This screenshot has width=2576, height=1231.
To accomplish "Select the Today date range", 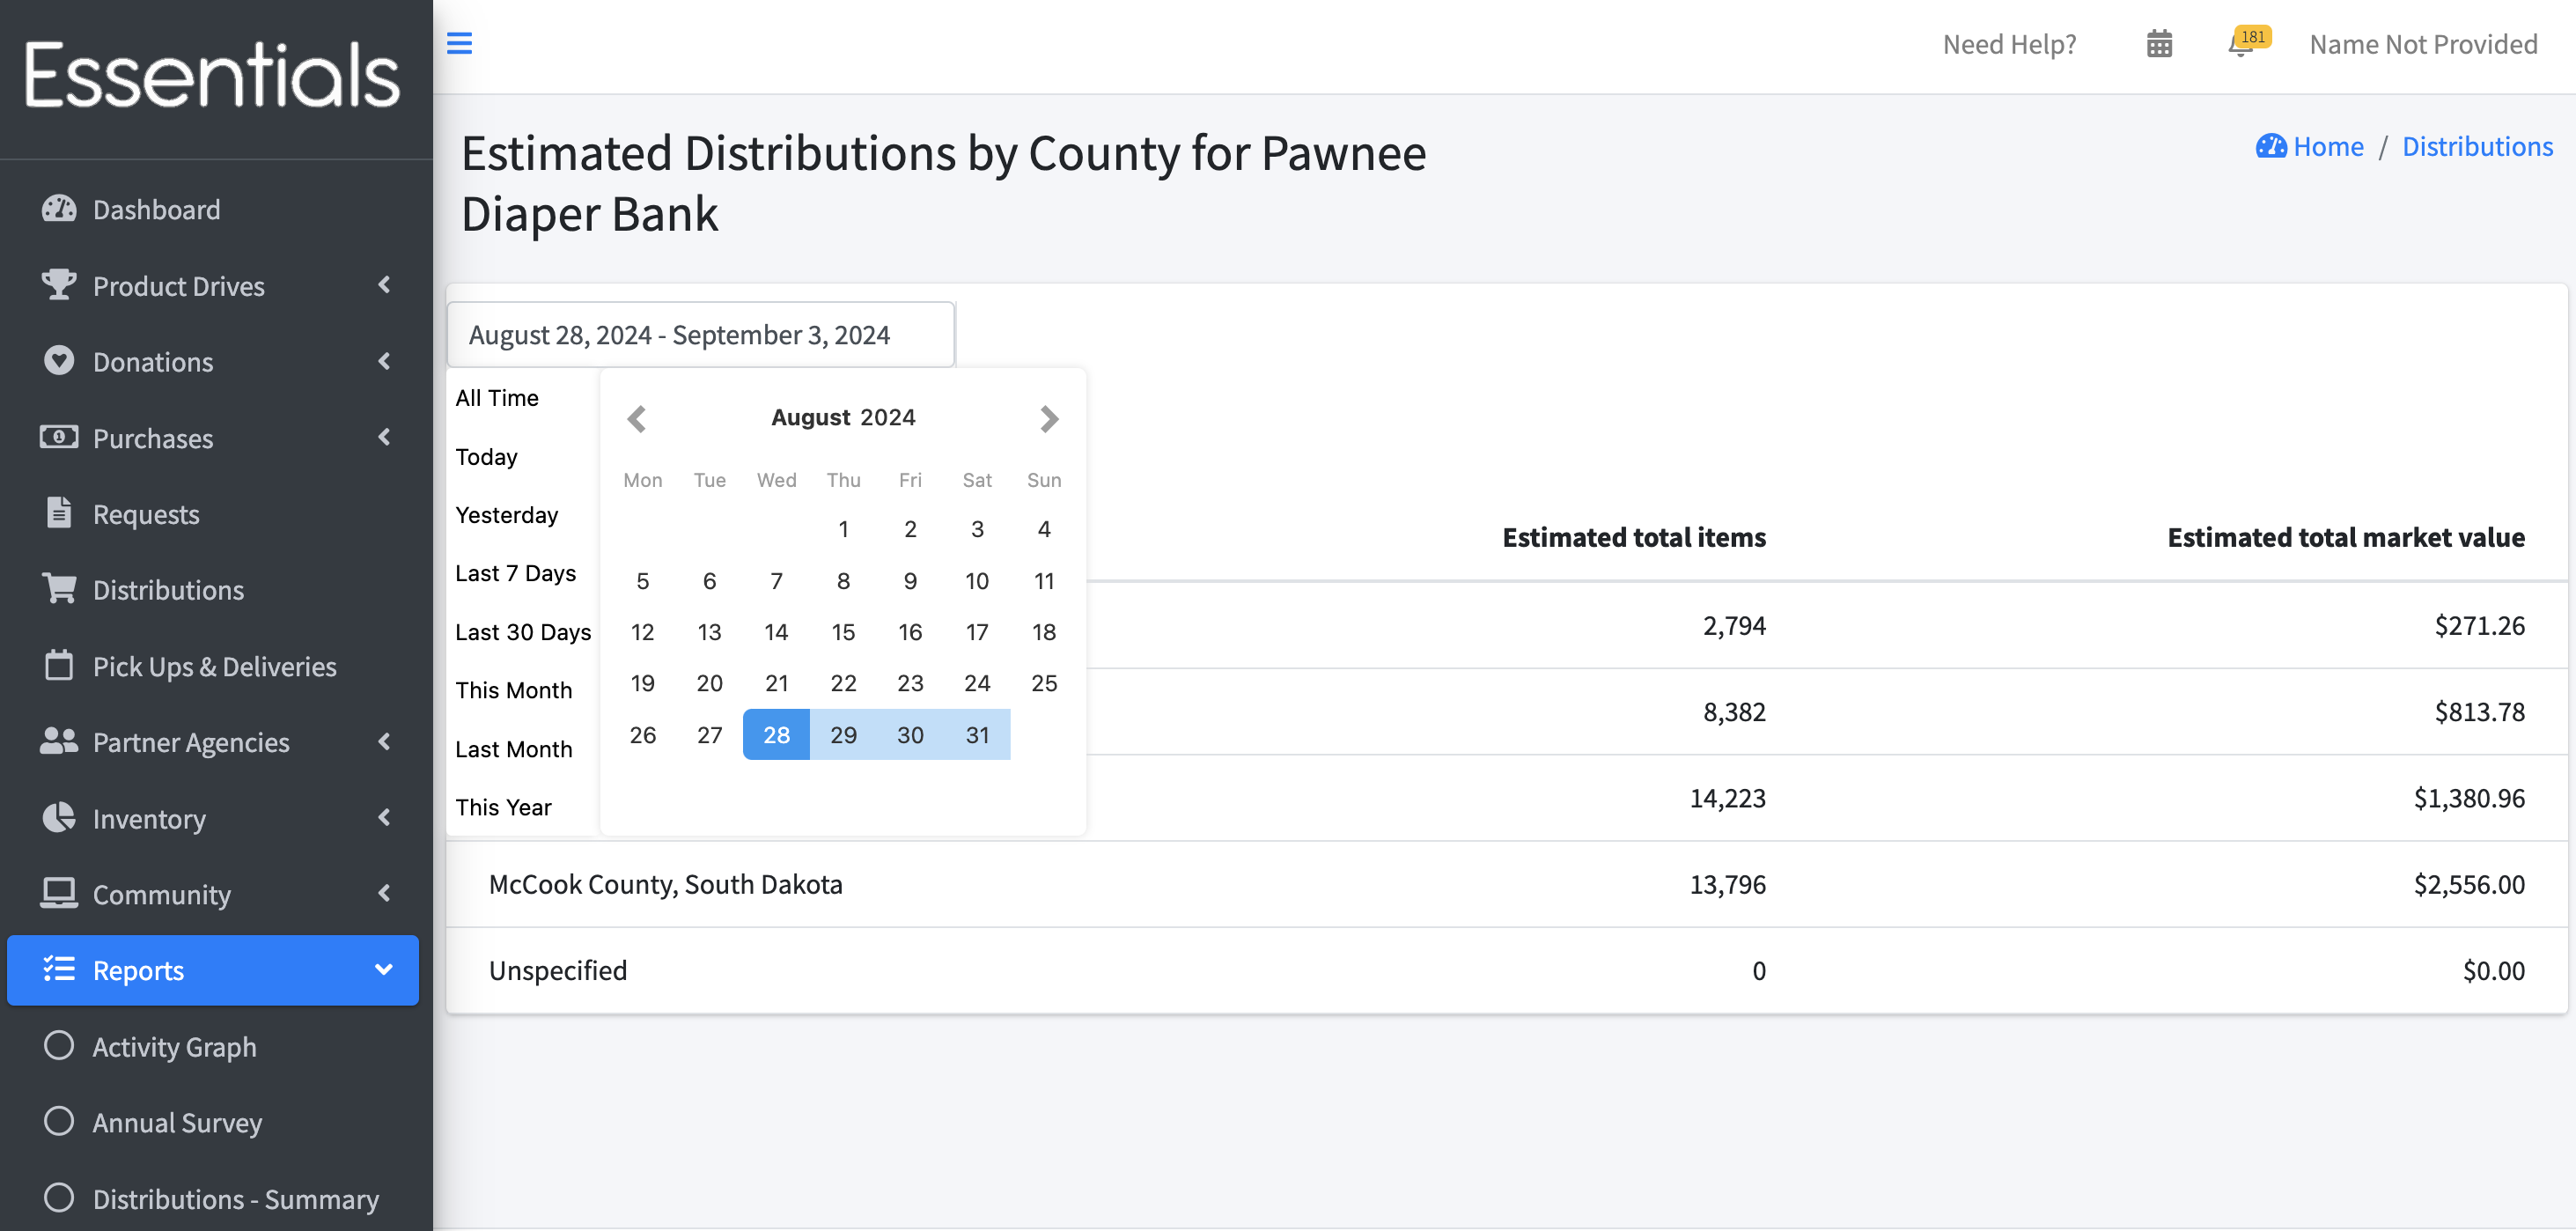I will tap(486, 456).
